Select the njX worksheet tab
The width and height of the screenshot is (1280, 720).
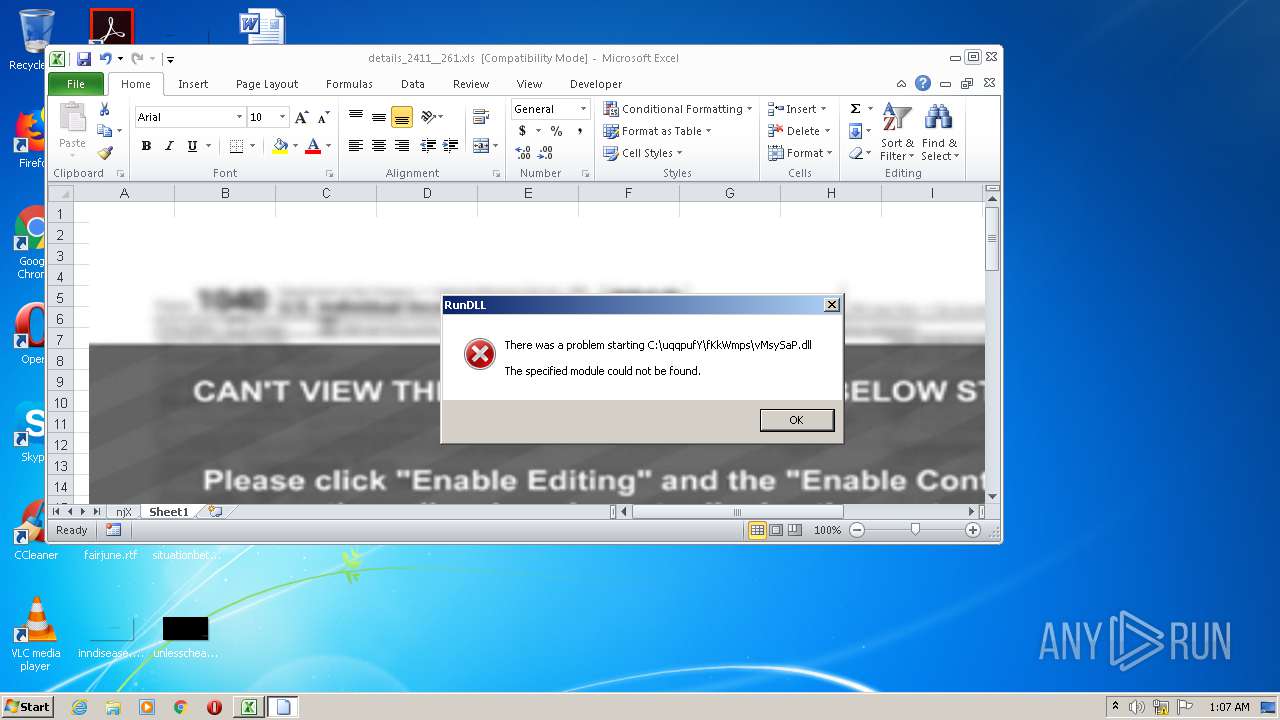(x=123, y=512)
